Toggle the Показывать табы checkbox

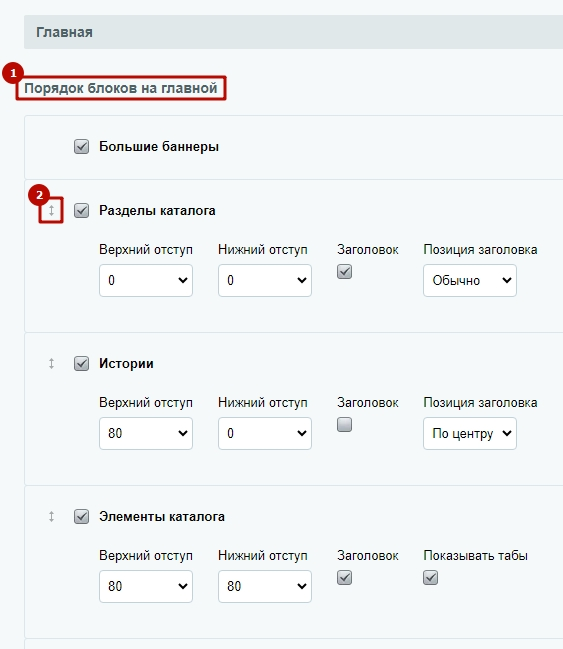pyautogui.click(x=431, y=578)
